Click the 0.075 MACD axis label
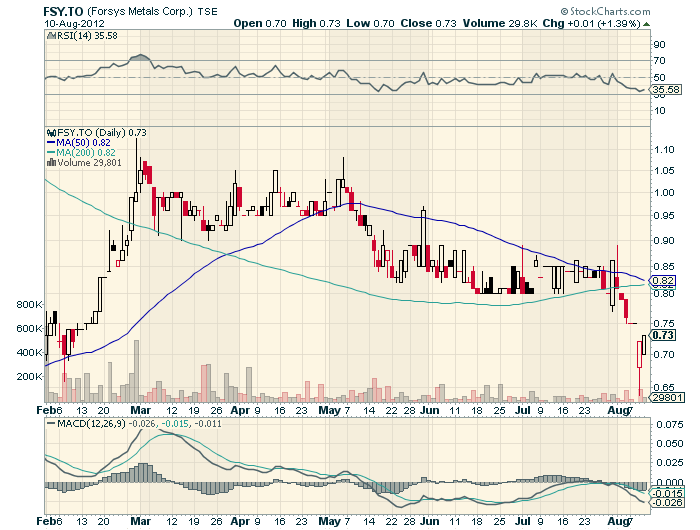The width and height of the screenshot is (700, 530). coord(670,425)
